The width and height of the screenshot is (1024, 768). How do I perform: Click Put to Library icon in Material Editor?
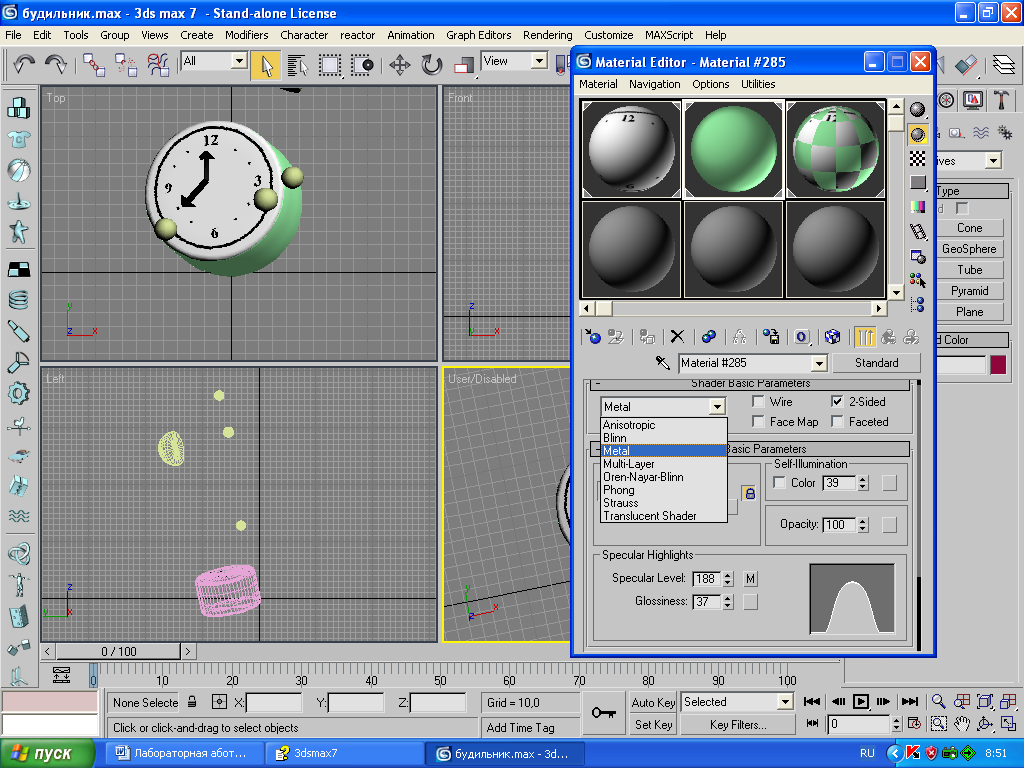coord(771,336)
